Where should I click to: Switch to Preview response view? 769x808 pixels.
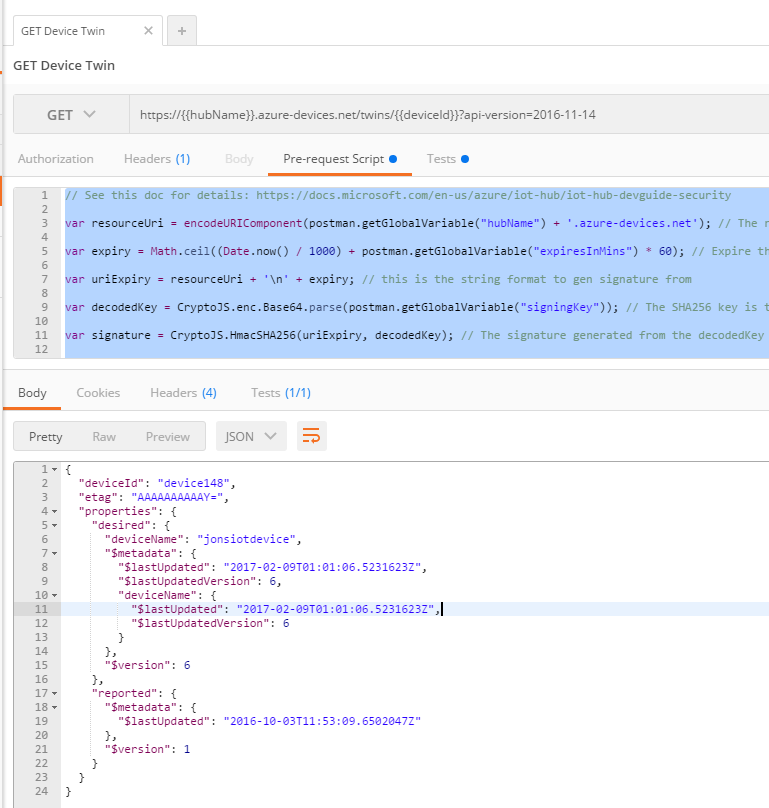(167, 436)
